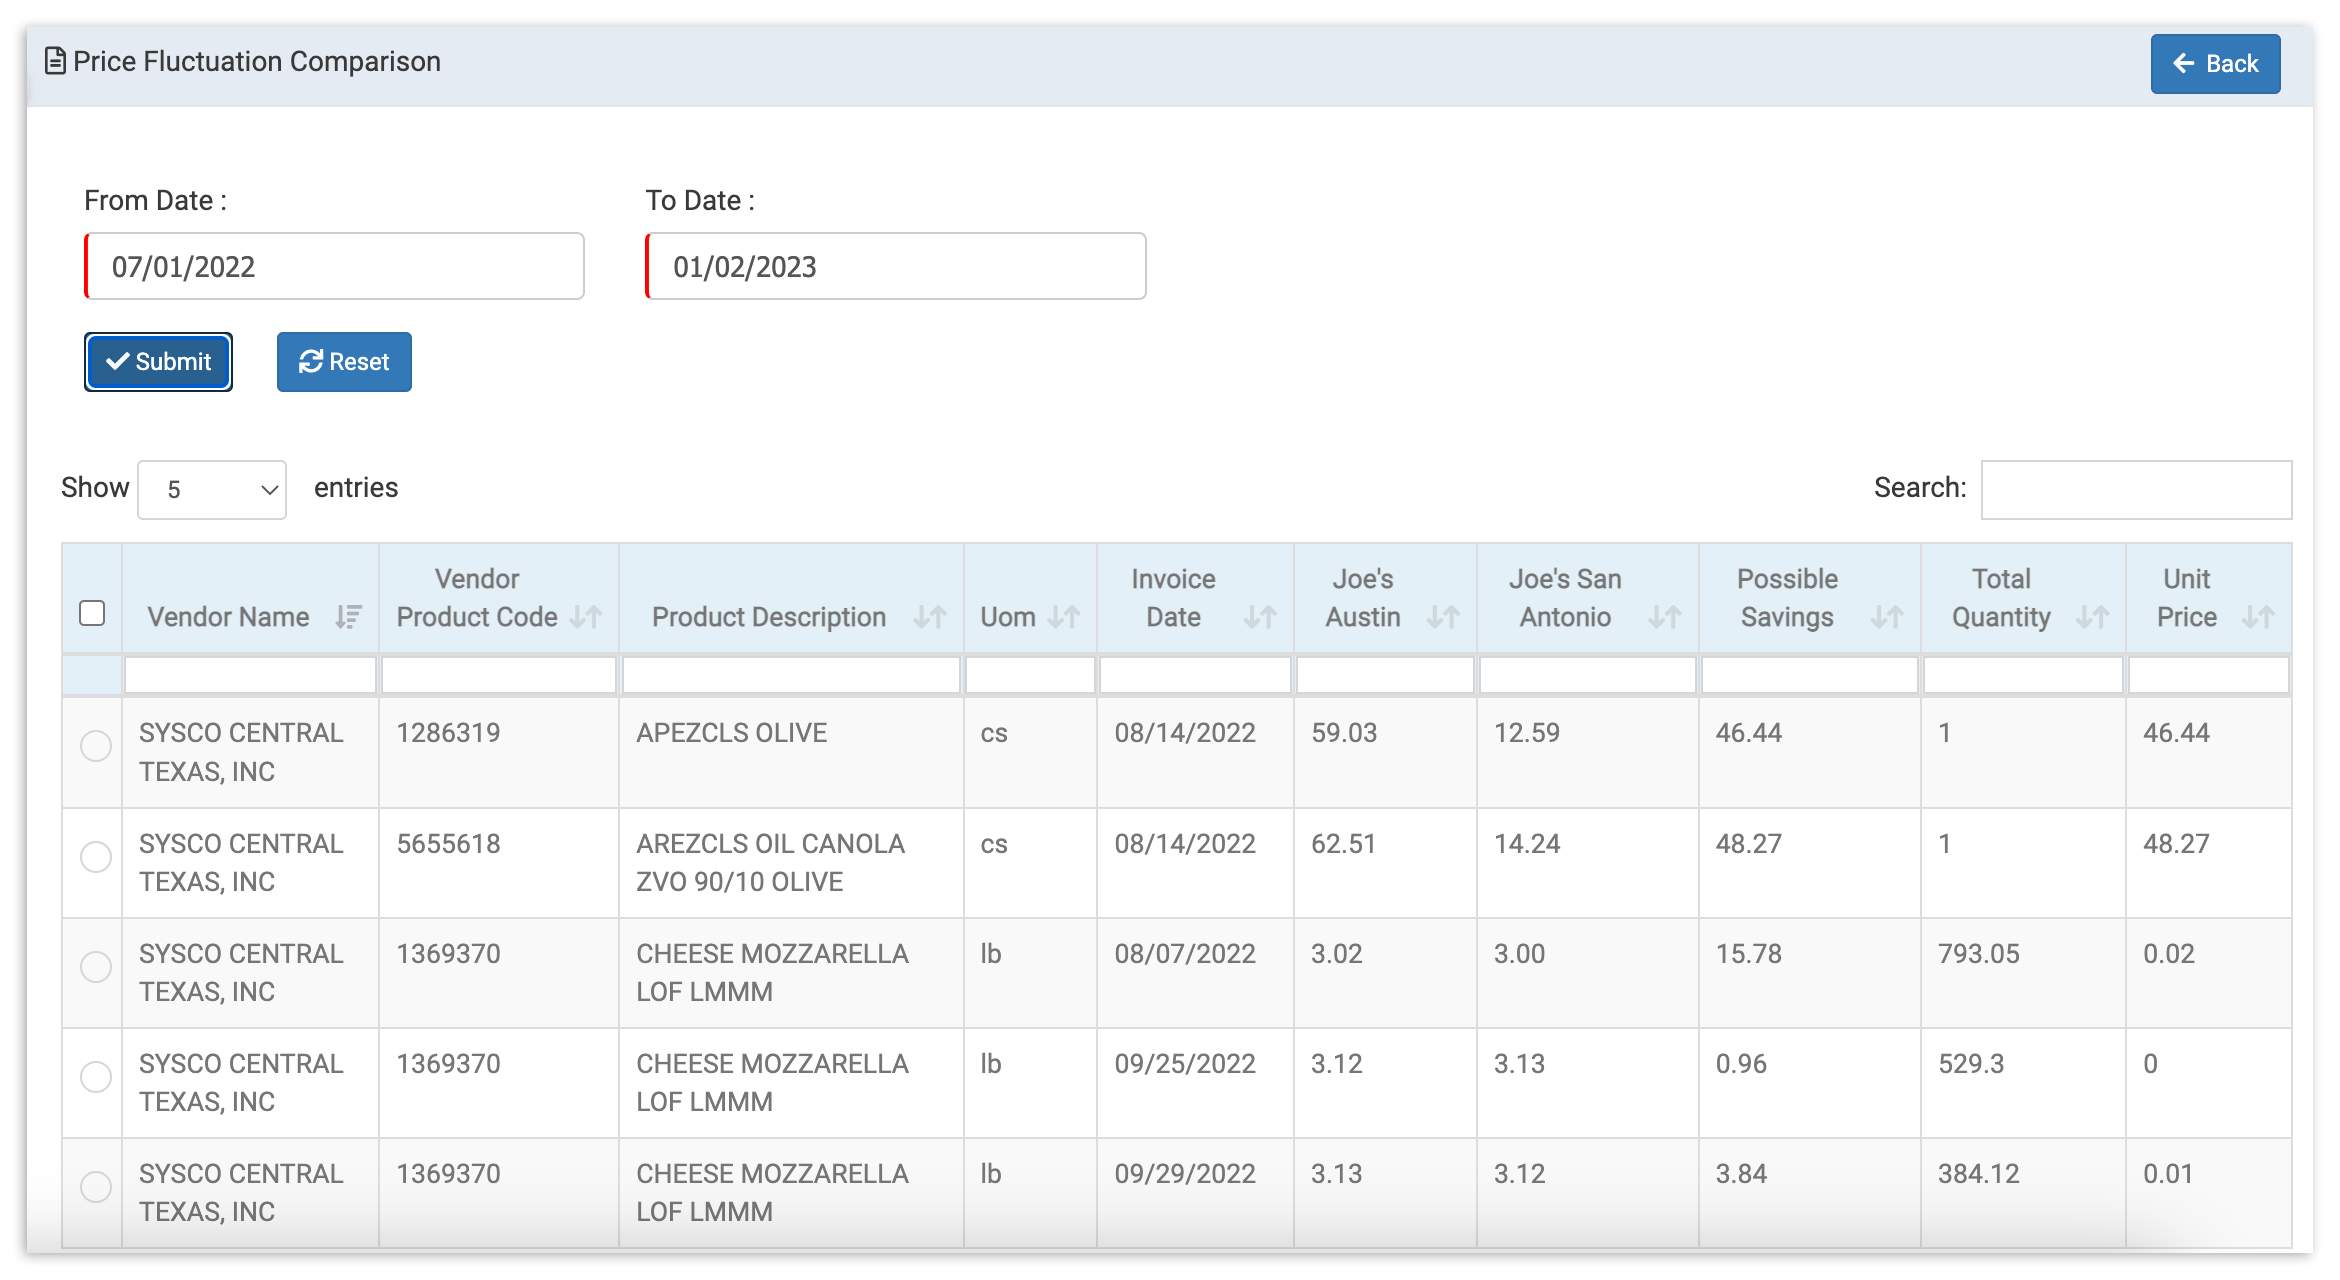Click the checkmark icon inside Submit button
2340x1280 pixels.
117,361
